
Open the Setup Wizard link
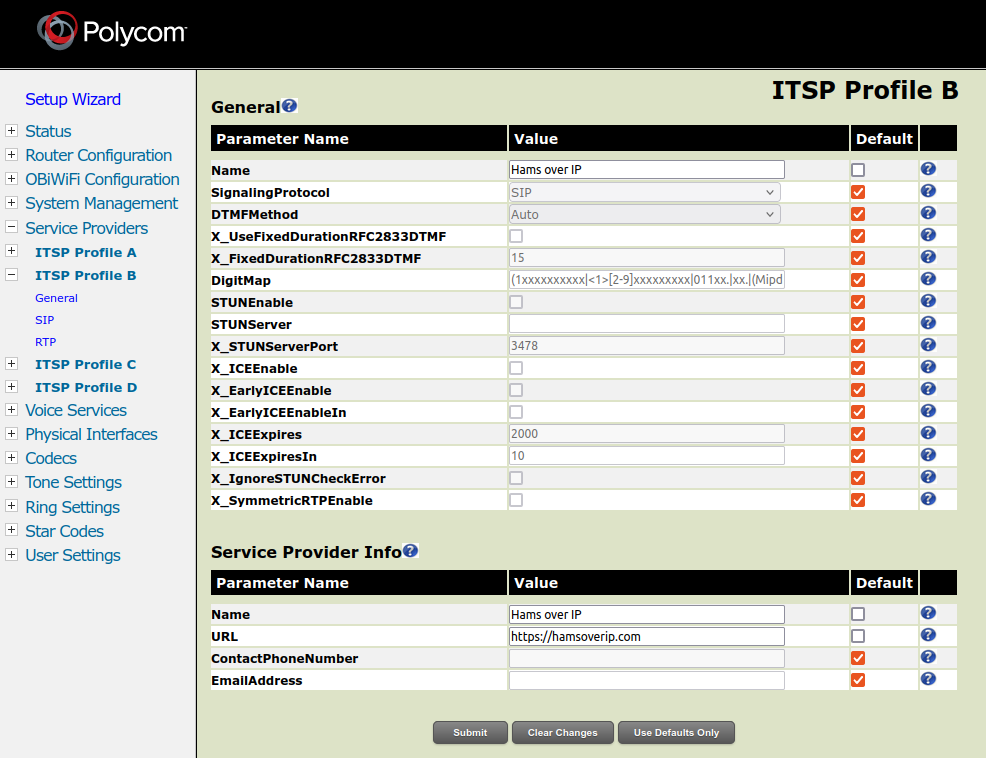pyautogui.click(x=73, y=99)
